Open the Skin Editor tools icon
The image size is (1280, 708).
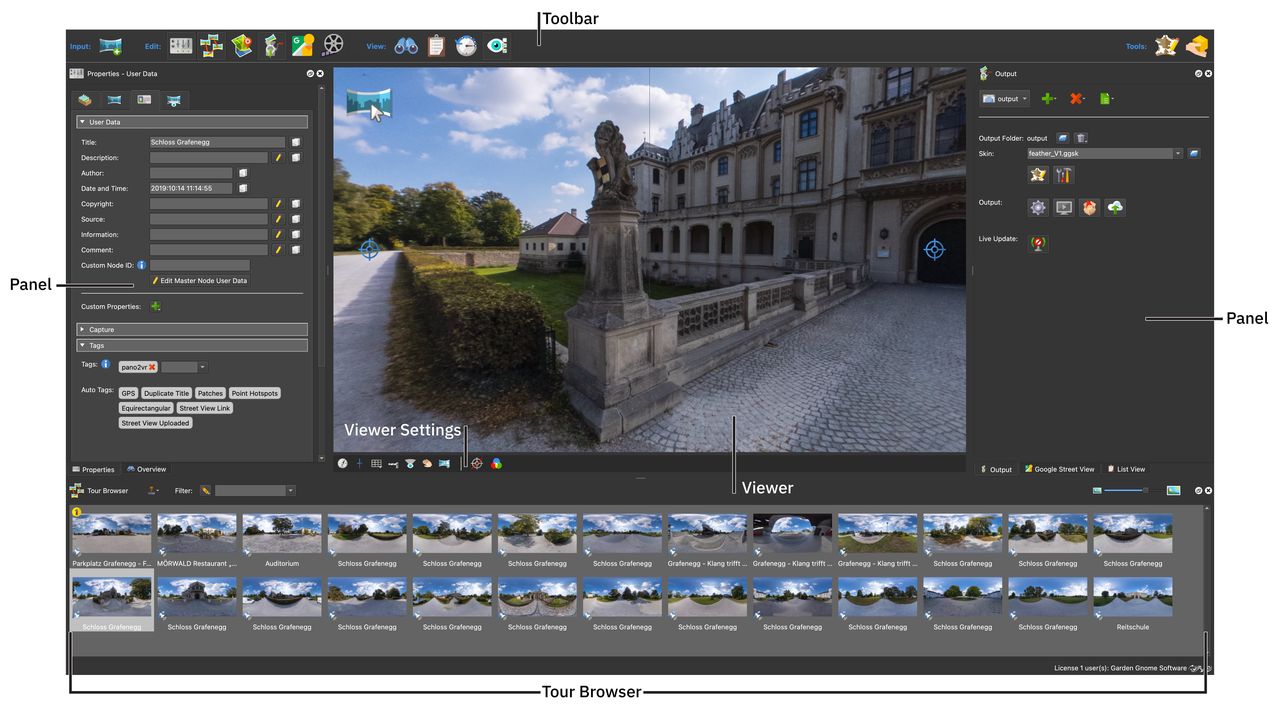coord(1064,175)
